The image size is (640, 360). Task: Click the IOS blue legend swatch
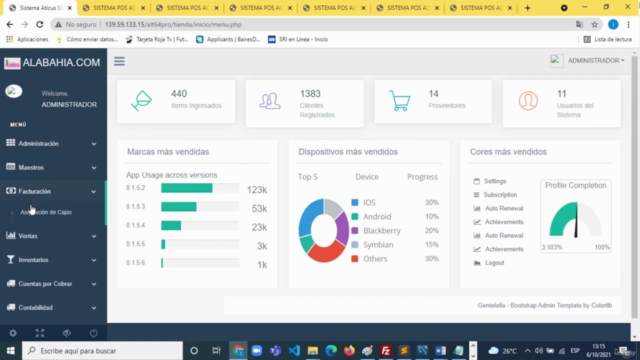(355, 202)
